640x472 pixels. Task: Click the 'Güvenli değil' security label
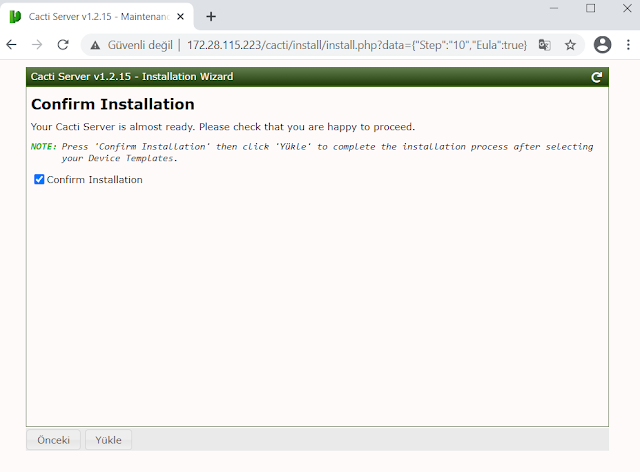pos(140,45)
